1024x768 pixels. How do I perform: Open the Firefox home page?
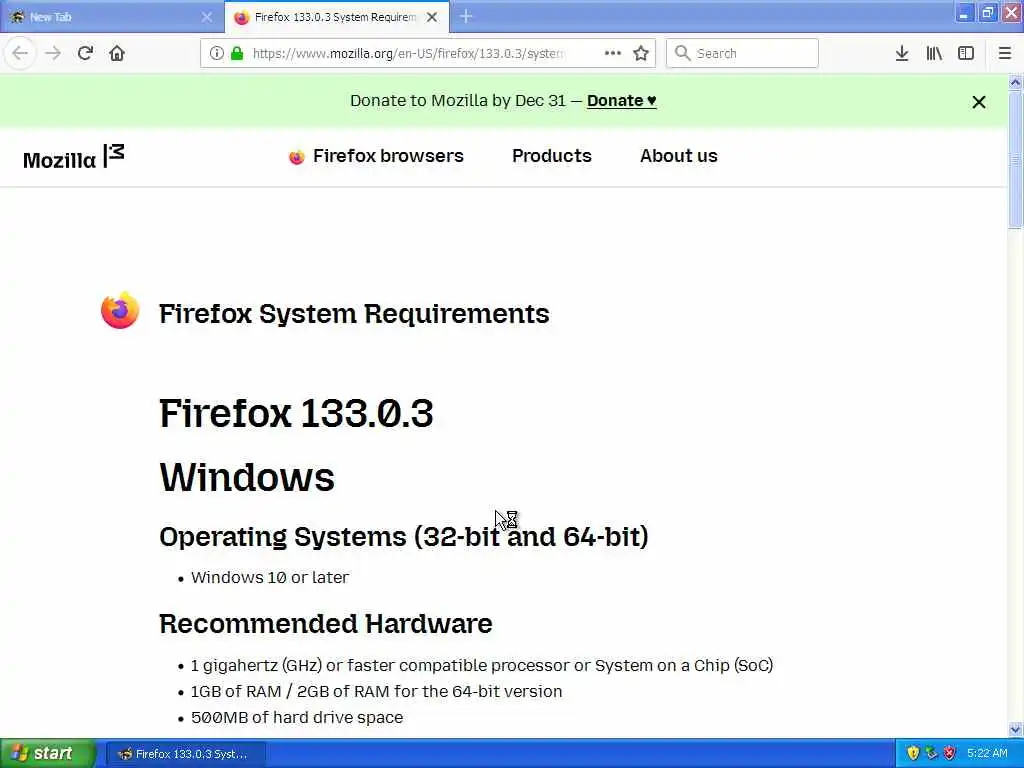pos(117,53)
